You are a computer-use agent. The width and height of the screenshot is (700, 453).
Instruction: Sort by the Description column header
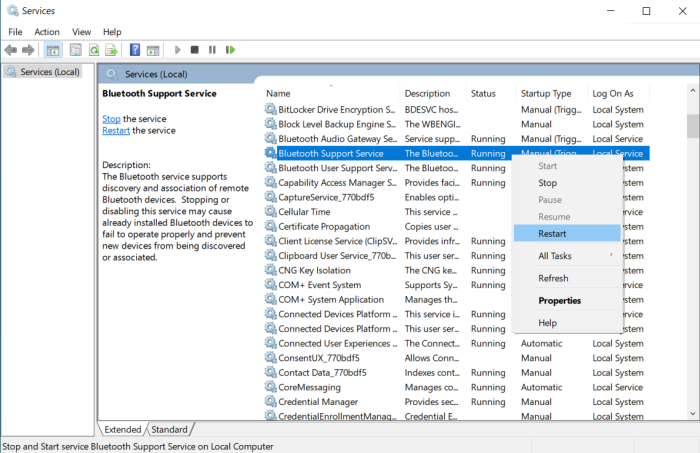point(433,93)
